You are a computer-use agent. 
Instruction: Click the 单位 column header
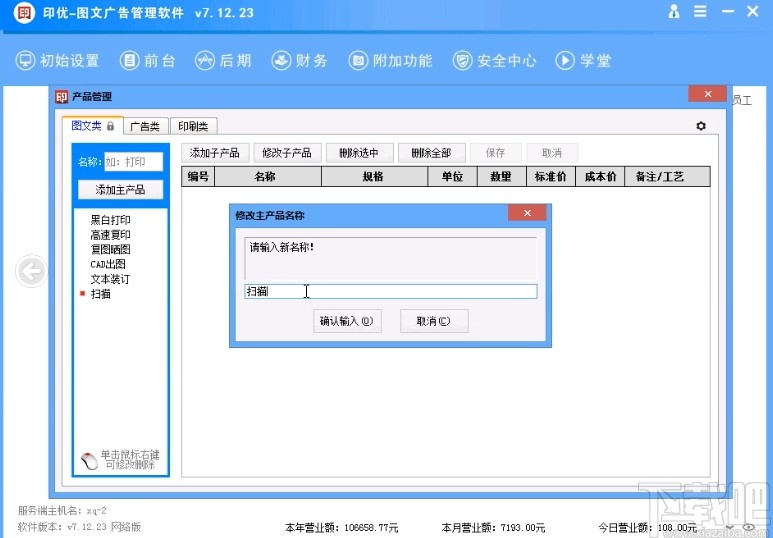click(x=452, y=177)
